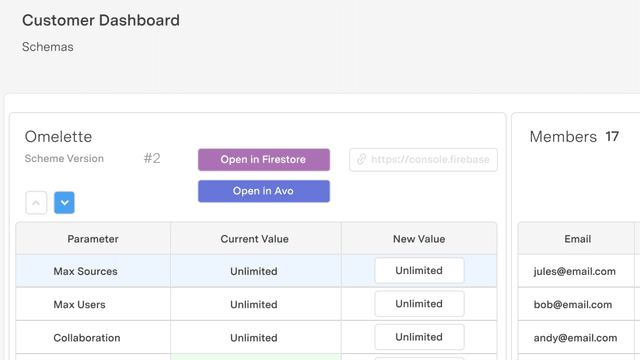The height and width of the screenshot is (360, 640).
Task: Click the Scheme Version label
Action: pos(64,158)
